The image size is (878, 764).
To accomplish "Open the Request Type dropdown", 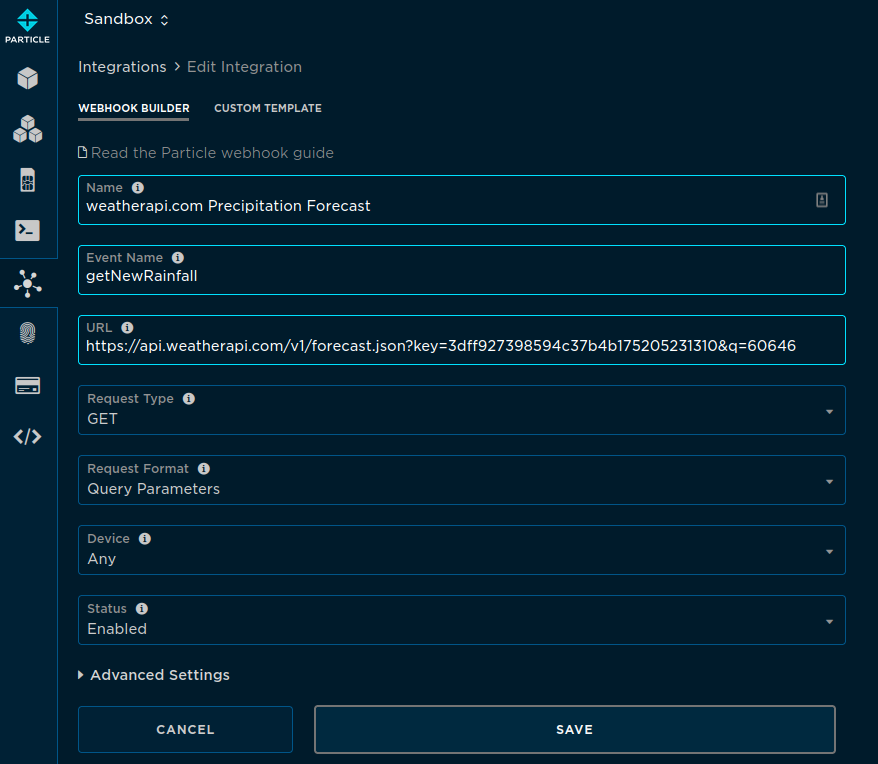I will tap(828, 410).
